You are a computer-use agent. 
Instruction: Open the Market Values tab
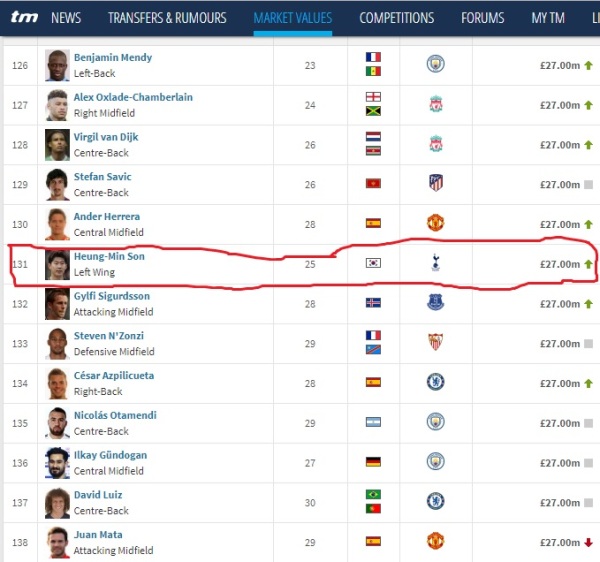pos(293,18)
